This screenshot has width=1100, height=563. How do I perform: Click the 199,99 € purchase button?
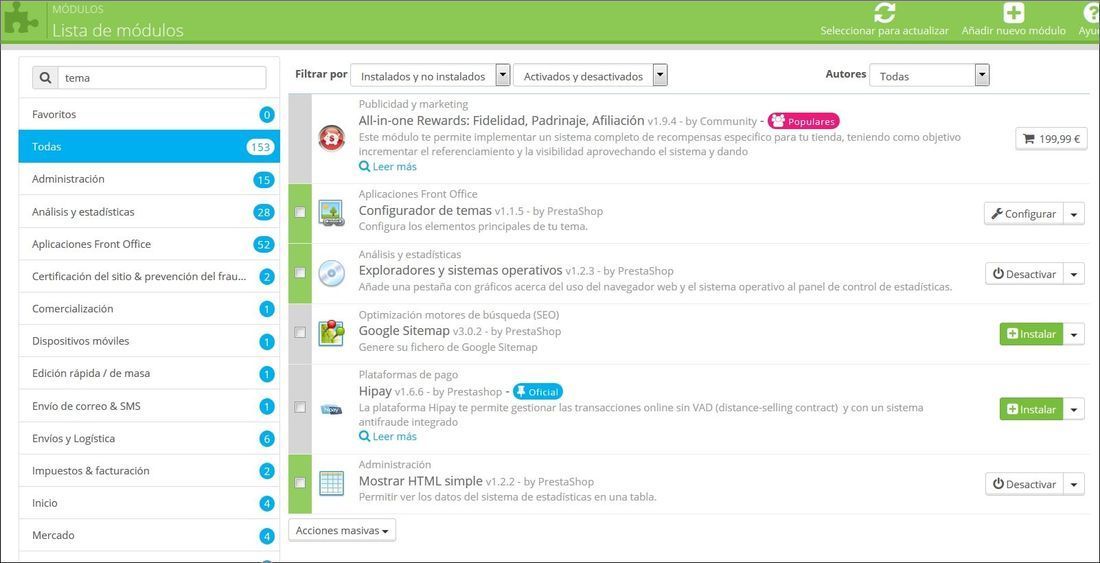point(1051,139)
